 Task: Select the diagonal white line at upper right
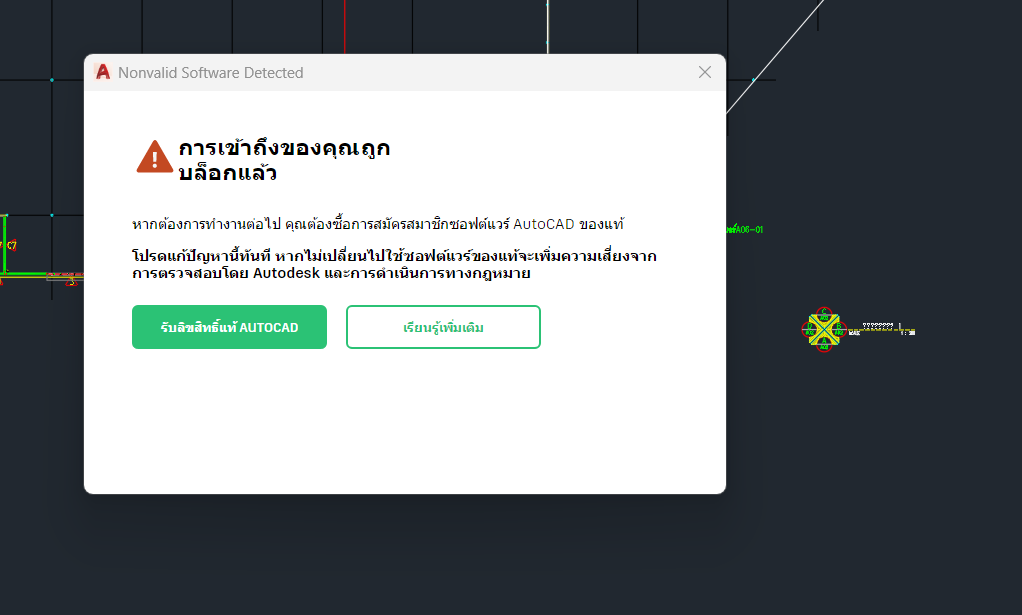(x=776, y=57)
